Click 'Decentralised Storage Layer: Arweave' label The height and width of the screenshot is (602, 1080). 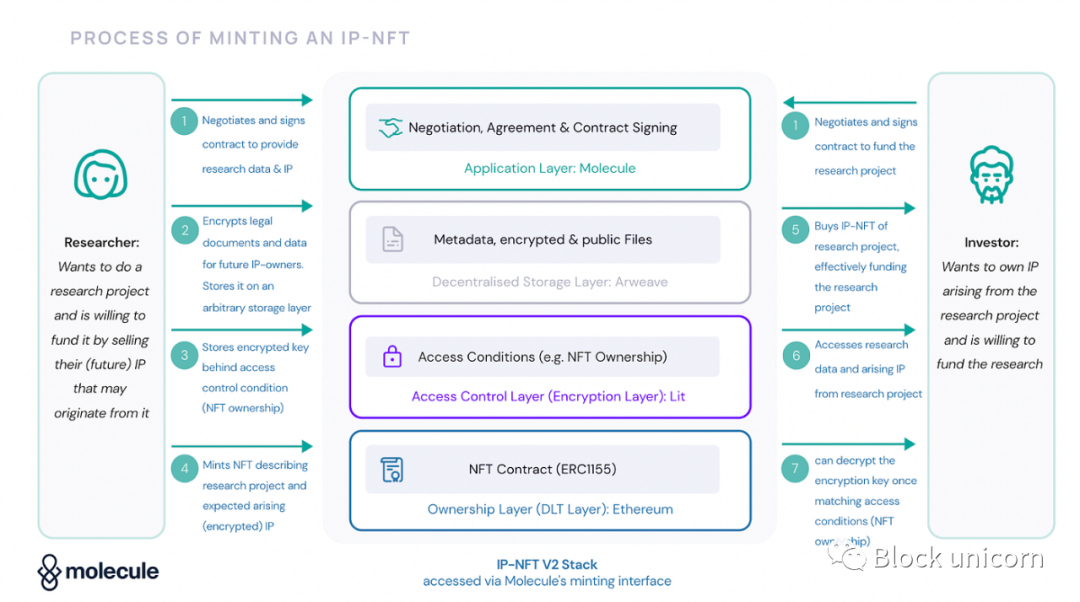point(550,282)
